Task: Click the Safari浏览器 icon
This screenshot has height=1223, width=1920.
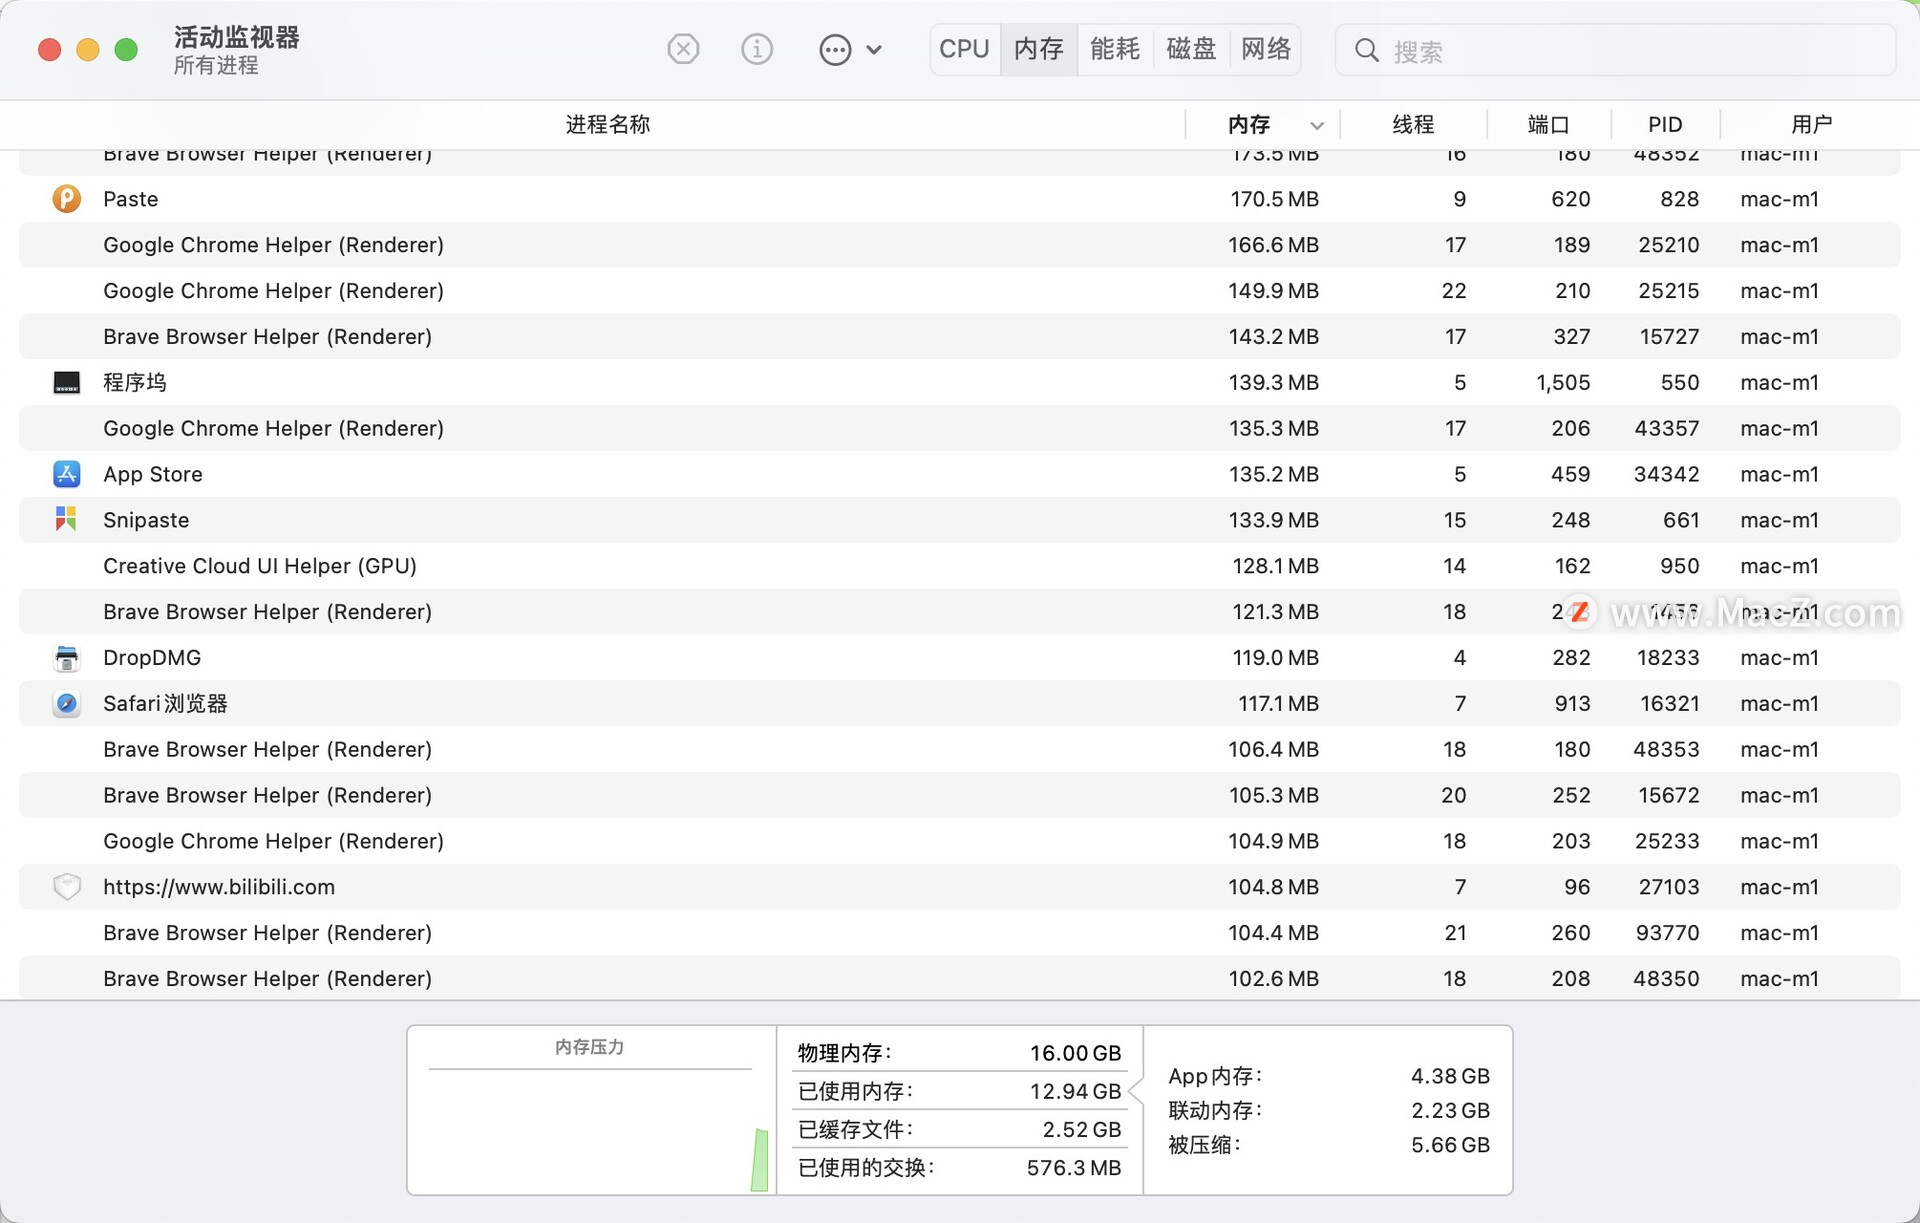Action: (66, 702)
